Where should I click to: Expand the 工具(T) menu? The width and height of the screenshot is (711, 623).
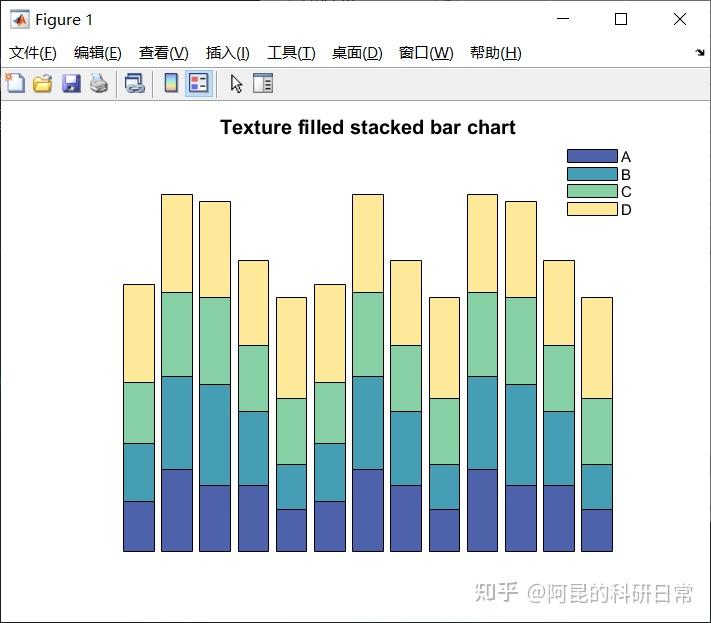click(x=291, y=53)
